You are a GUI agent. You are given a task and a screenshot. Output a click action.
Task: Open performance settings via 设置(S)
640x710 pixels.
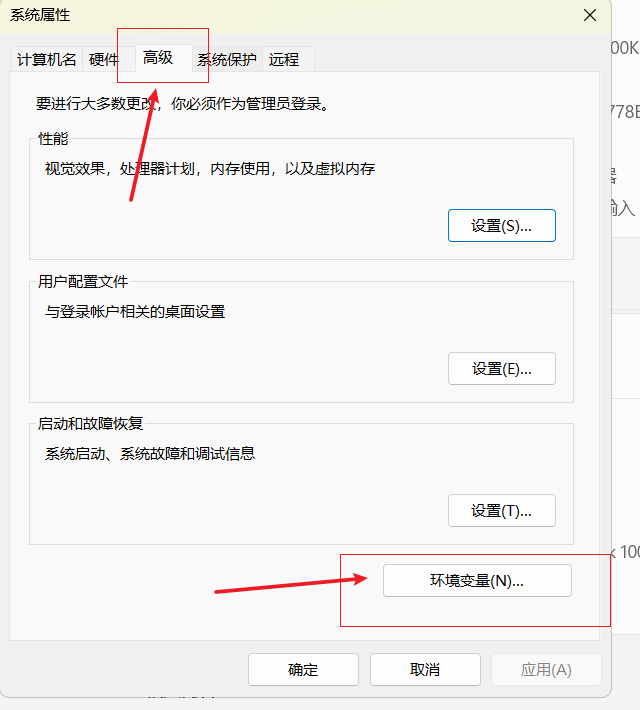point(502,225)
